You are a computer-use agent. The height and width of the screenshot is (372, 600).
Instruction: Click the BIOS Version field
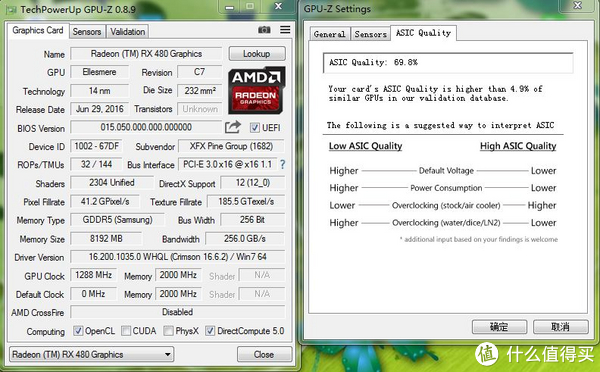[x=146, y=127]
